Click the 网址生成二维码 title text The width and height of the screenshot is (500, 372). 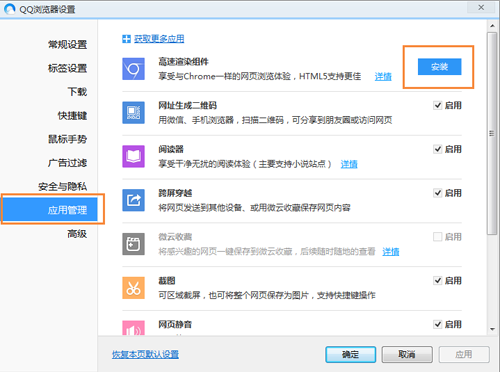coord(187,106)
